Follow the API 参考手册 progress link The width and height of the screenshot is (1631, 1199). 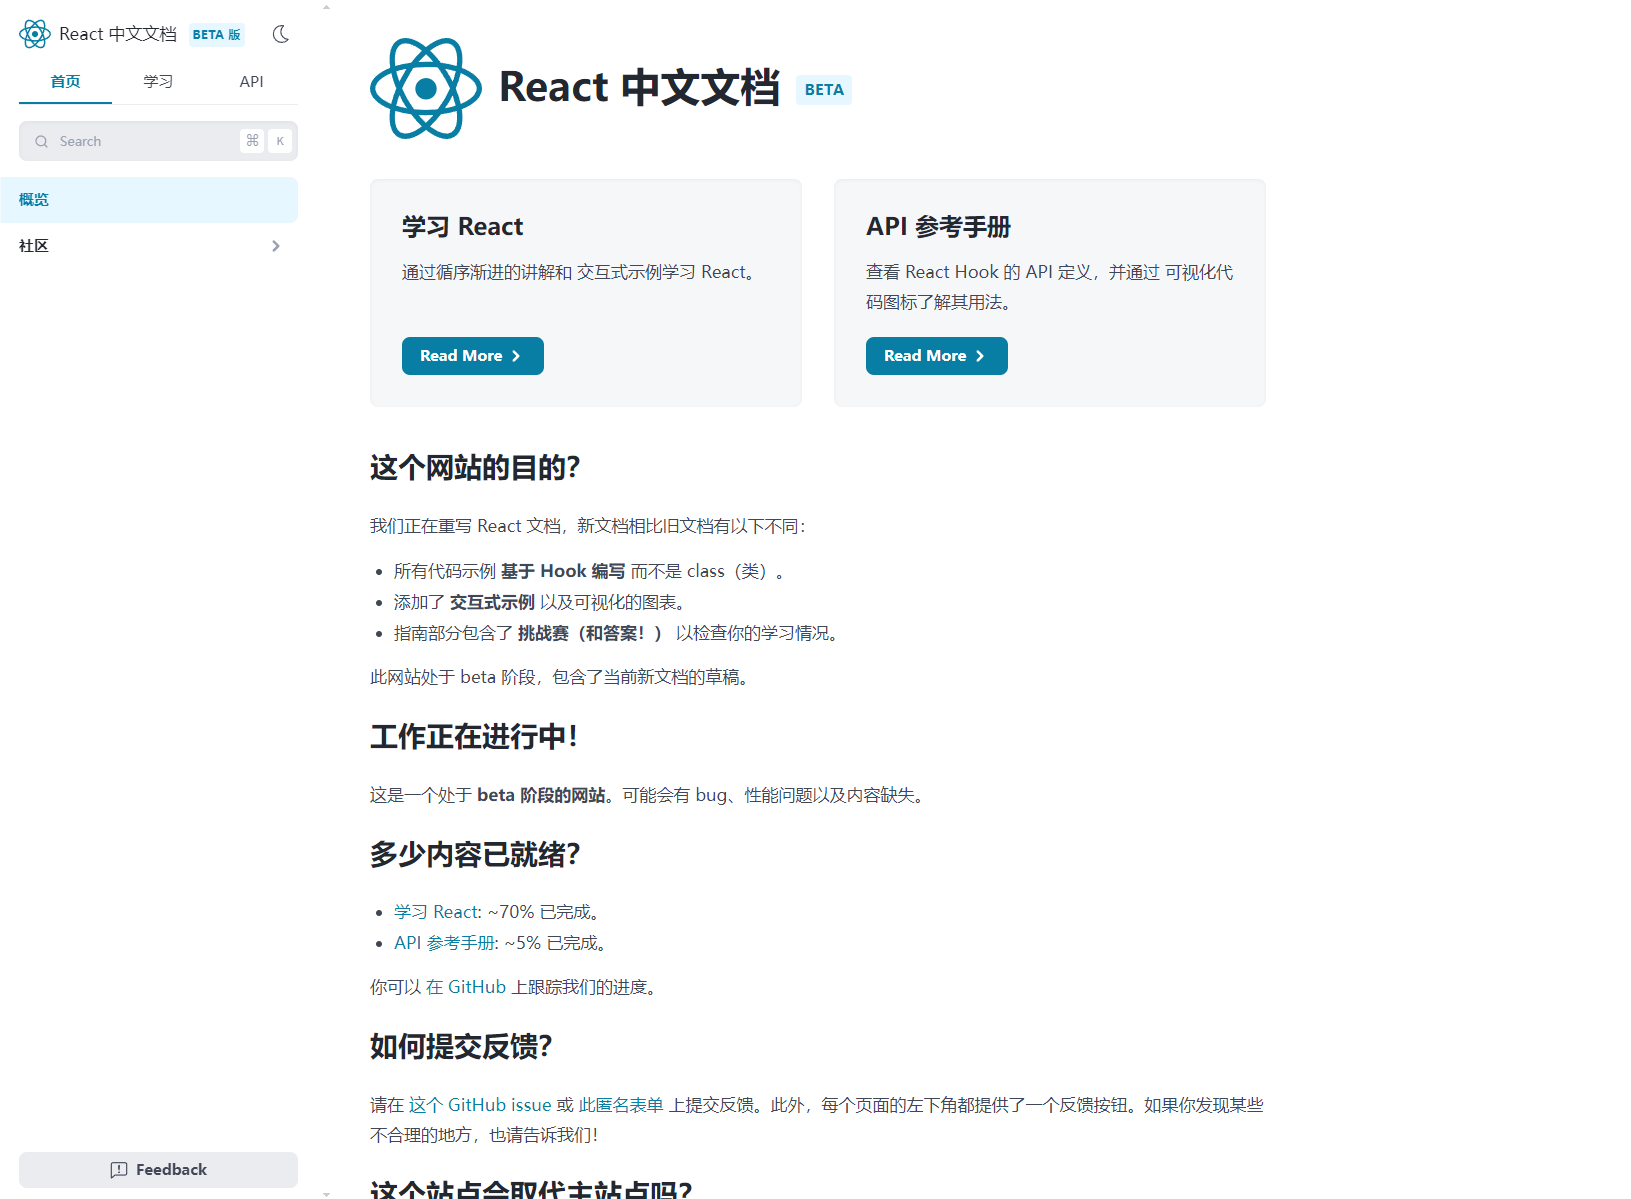[444, 943]
